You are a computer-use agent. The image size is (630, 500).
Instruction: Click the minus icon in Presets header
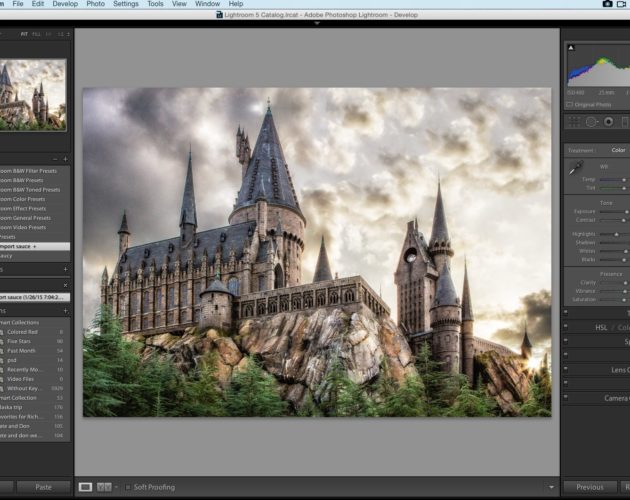coord(55,160)
